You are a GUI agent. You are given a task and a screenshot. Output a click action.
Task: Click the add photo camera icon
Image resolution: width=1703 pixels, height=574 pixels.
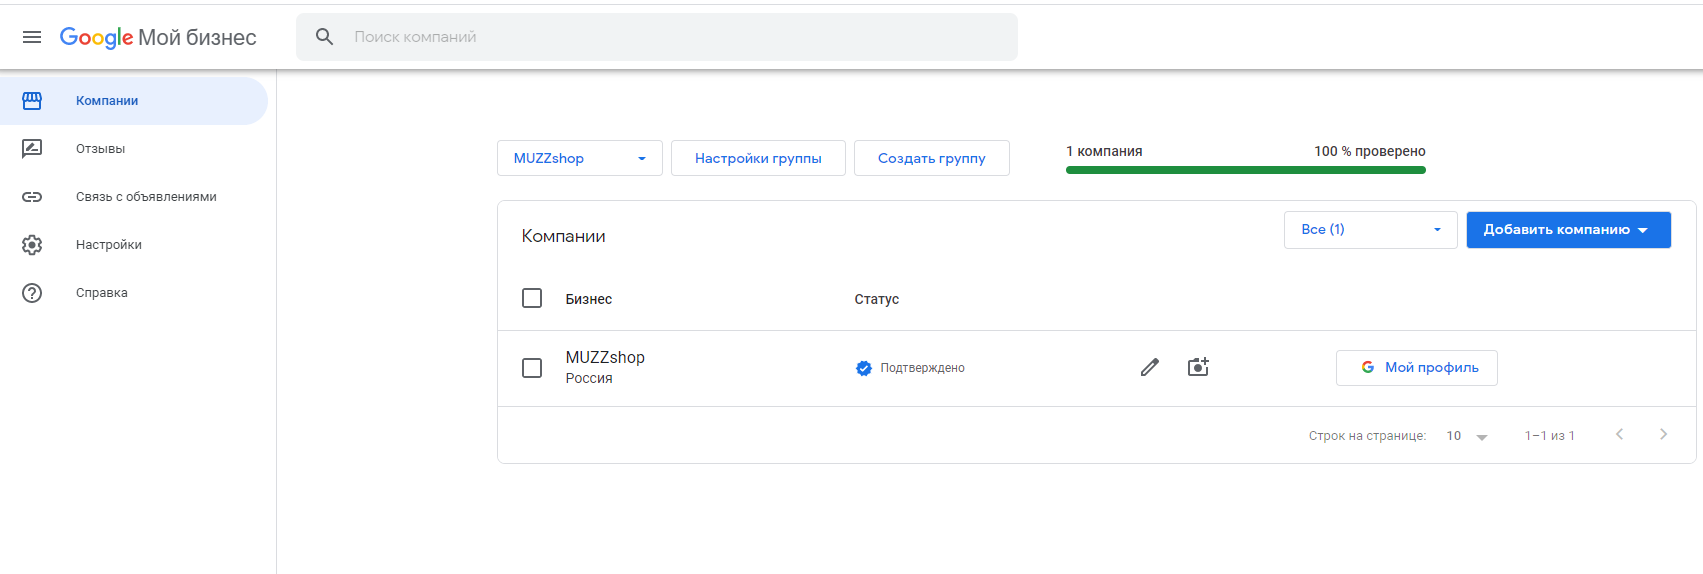[1198, 367]
